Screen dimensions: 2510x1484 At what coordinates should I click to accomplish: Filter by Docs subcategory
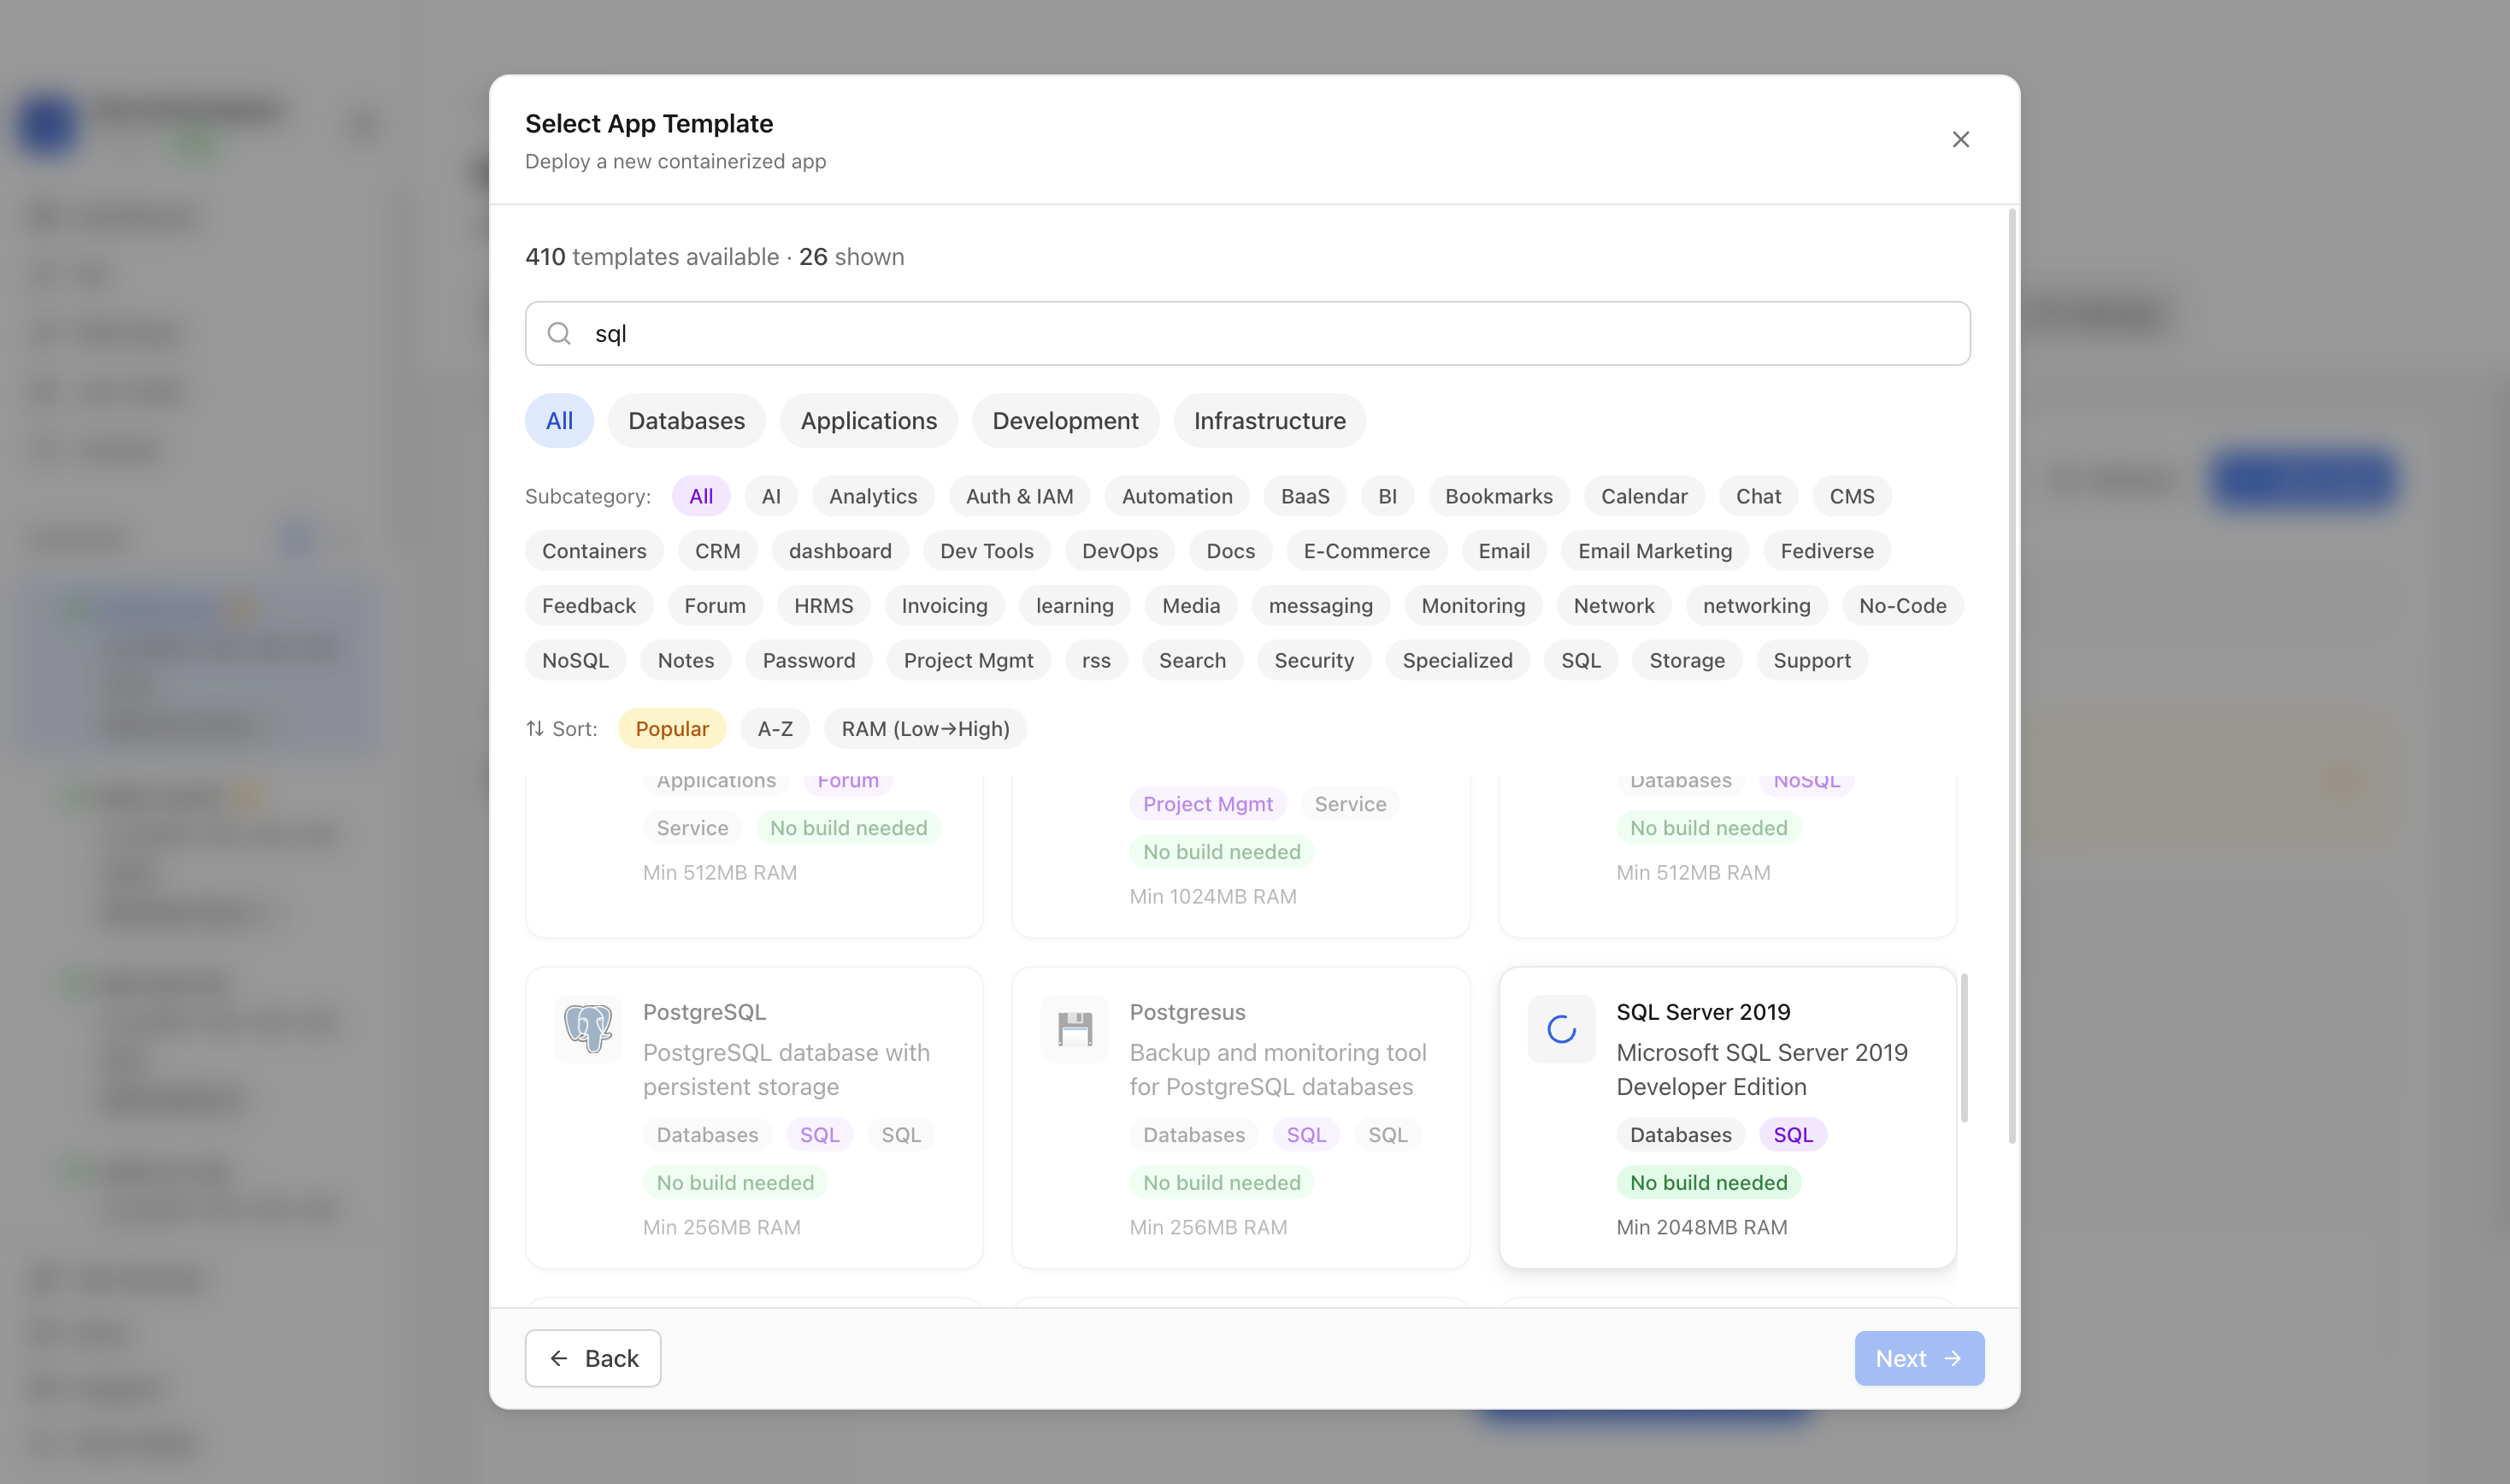click(1230, 551)
